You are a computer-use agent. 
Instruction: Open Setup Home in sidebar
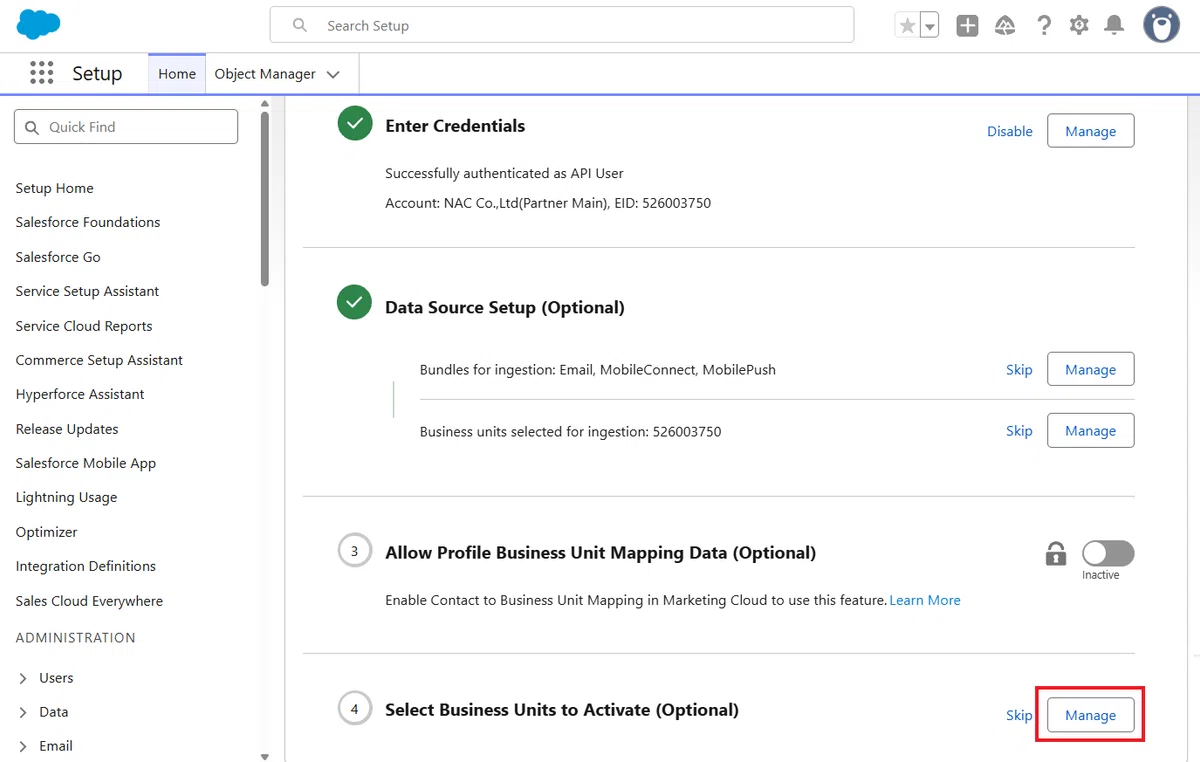click(55, 188)
